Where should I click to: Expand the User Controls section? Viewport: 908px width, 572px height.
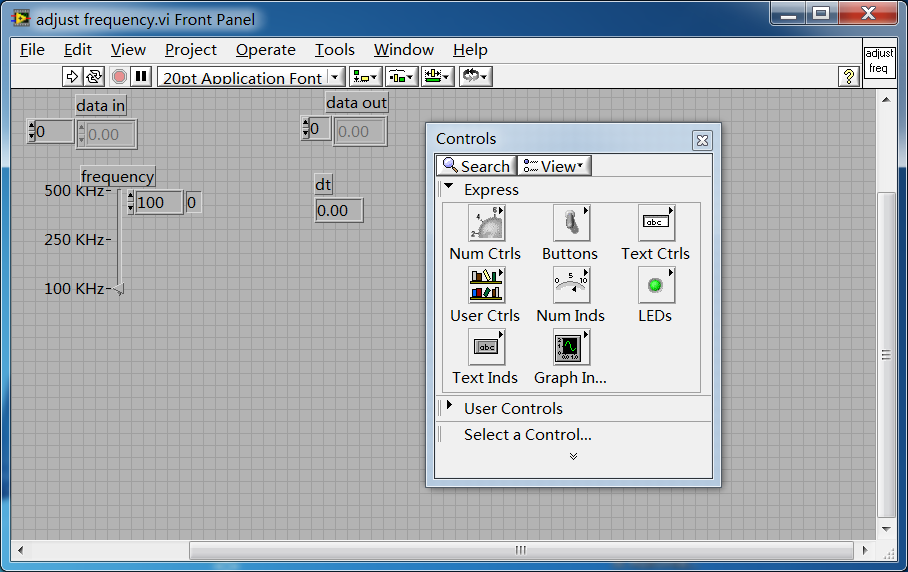pyautogui.click(x=449, y=406)
